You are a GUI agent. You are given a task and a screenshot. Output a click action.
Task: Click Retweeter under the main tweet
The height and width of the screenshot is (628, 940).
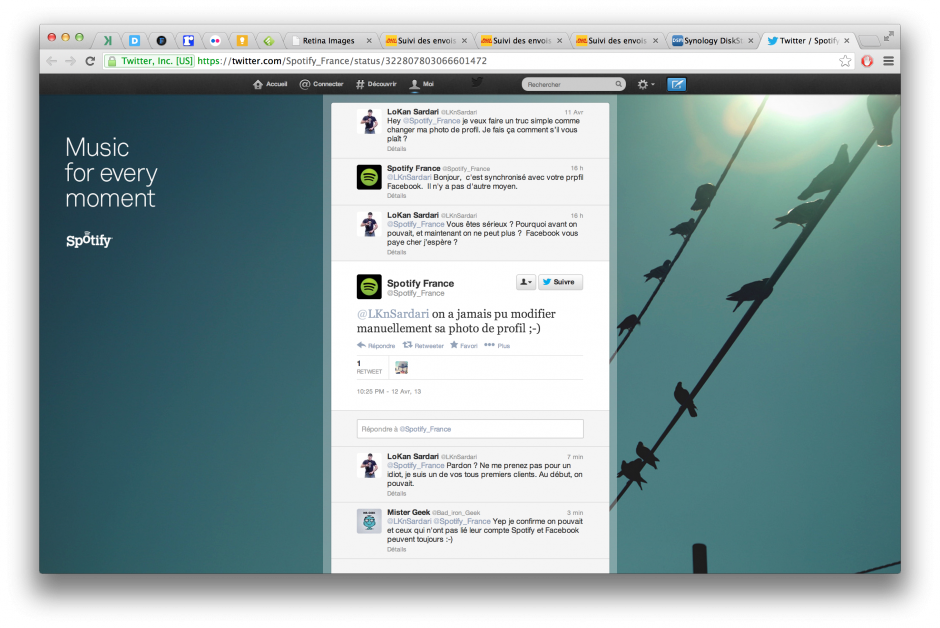point(423,346)
